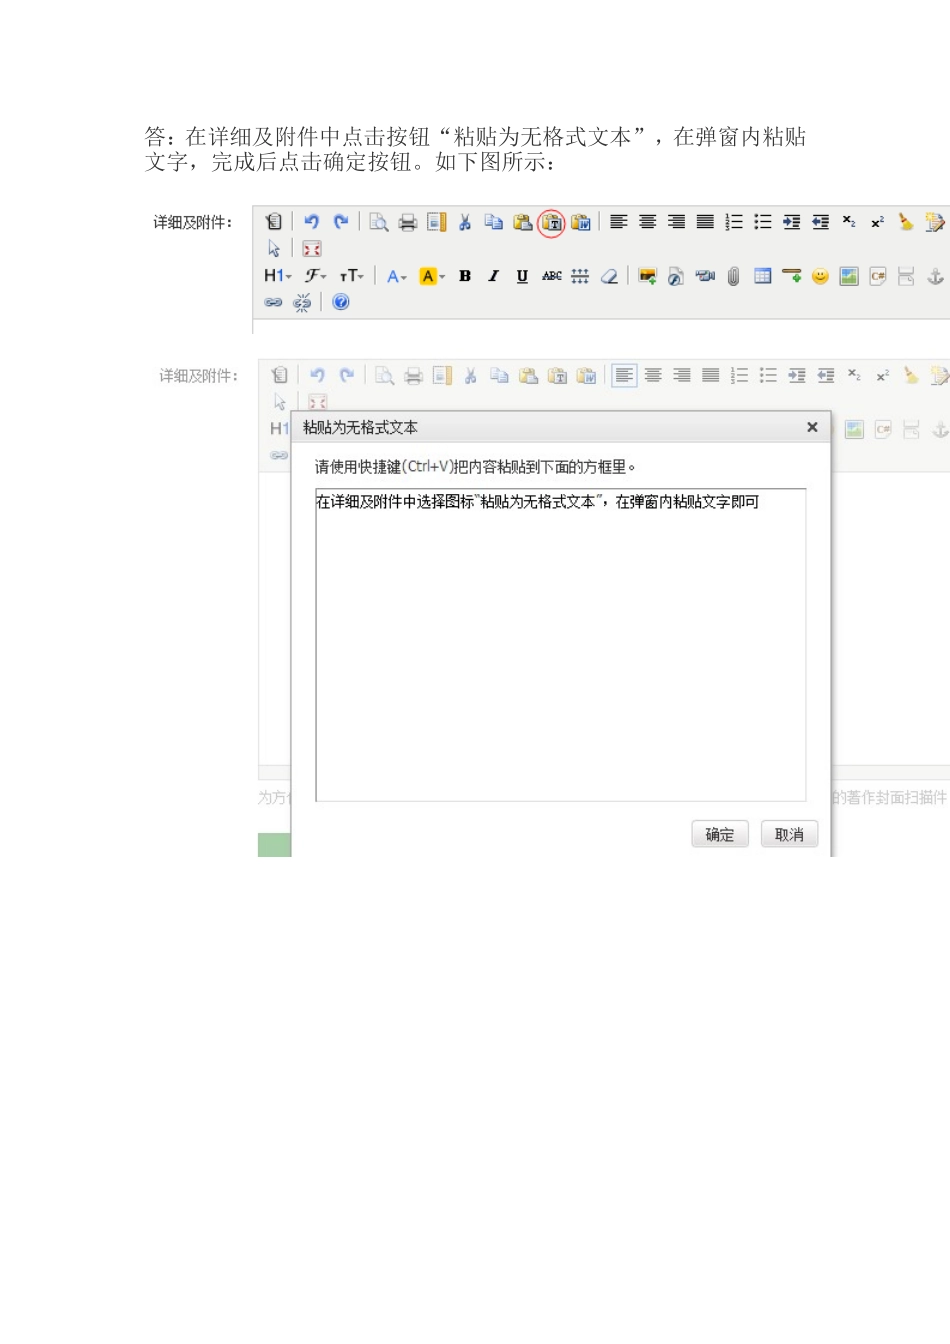Click 取消 to cancel the dialog
The image size is (950, 1344).
(x=789, y=834)
